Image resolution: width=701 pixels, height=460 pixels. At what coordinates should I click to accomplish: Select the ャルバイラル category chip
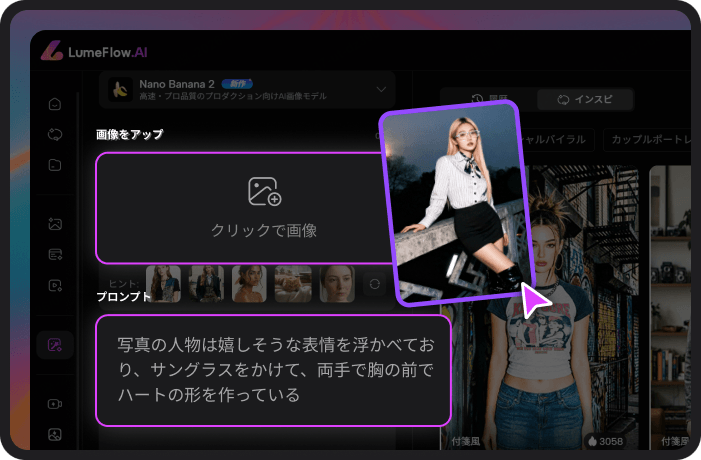(558, 140)
